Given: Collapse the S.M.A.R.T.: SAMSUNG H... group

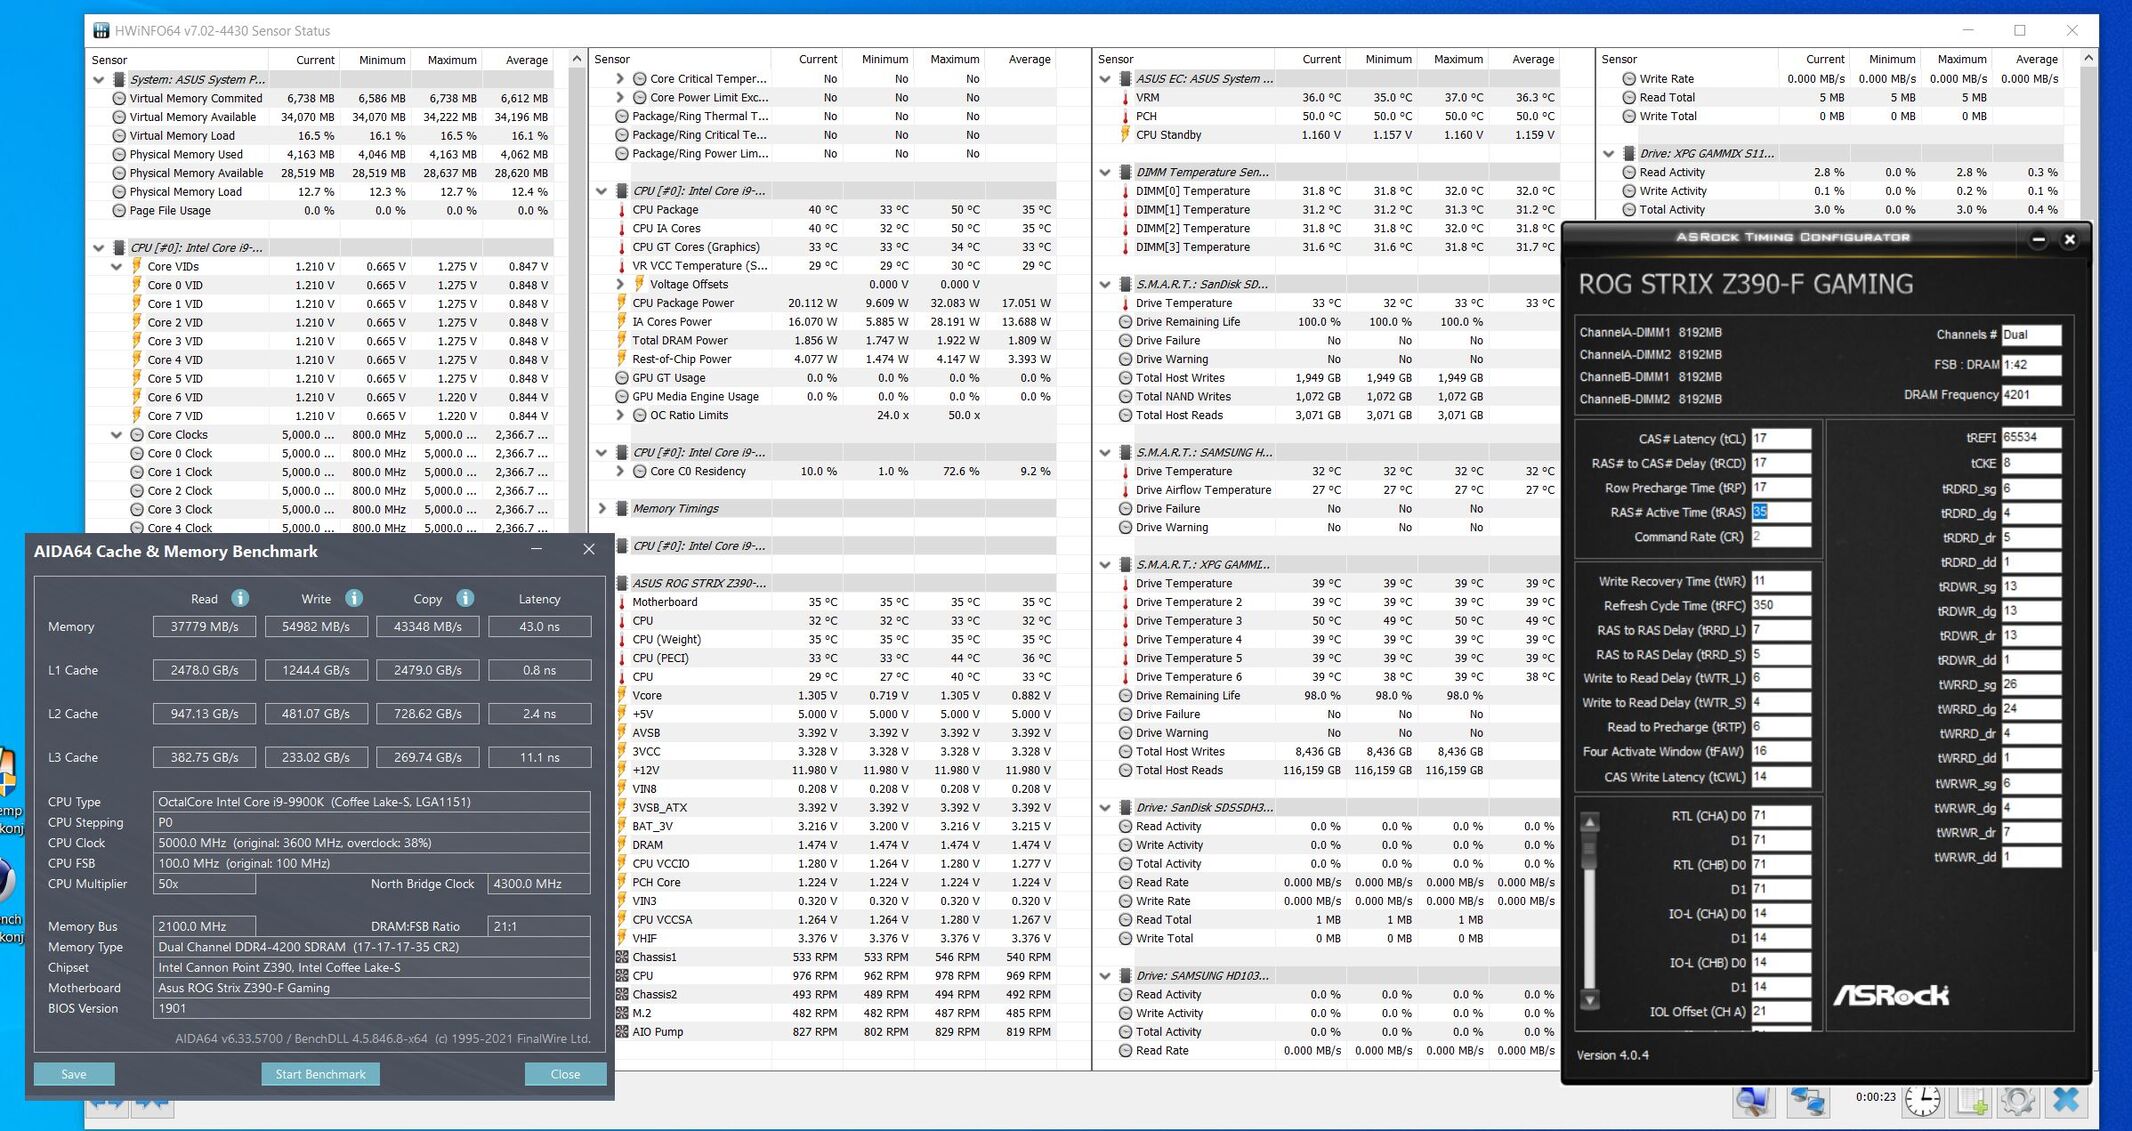Looking at the screenshot, I should 1106,453.
